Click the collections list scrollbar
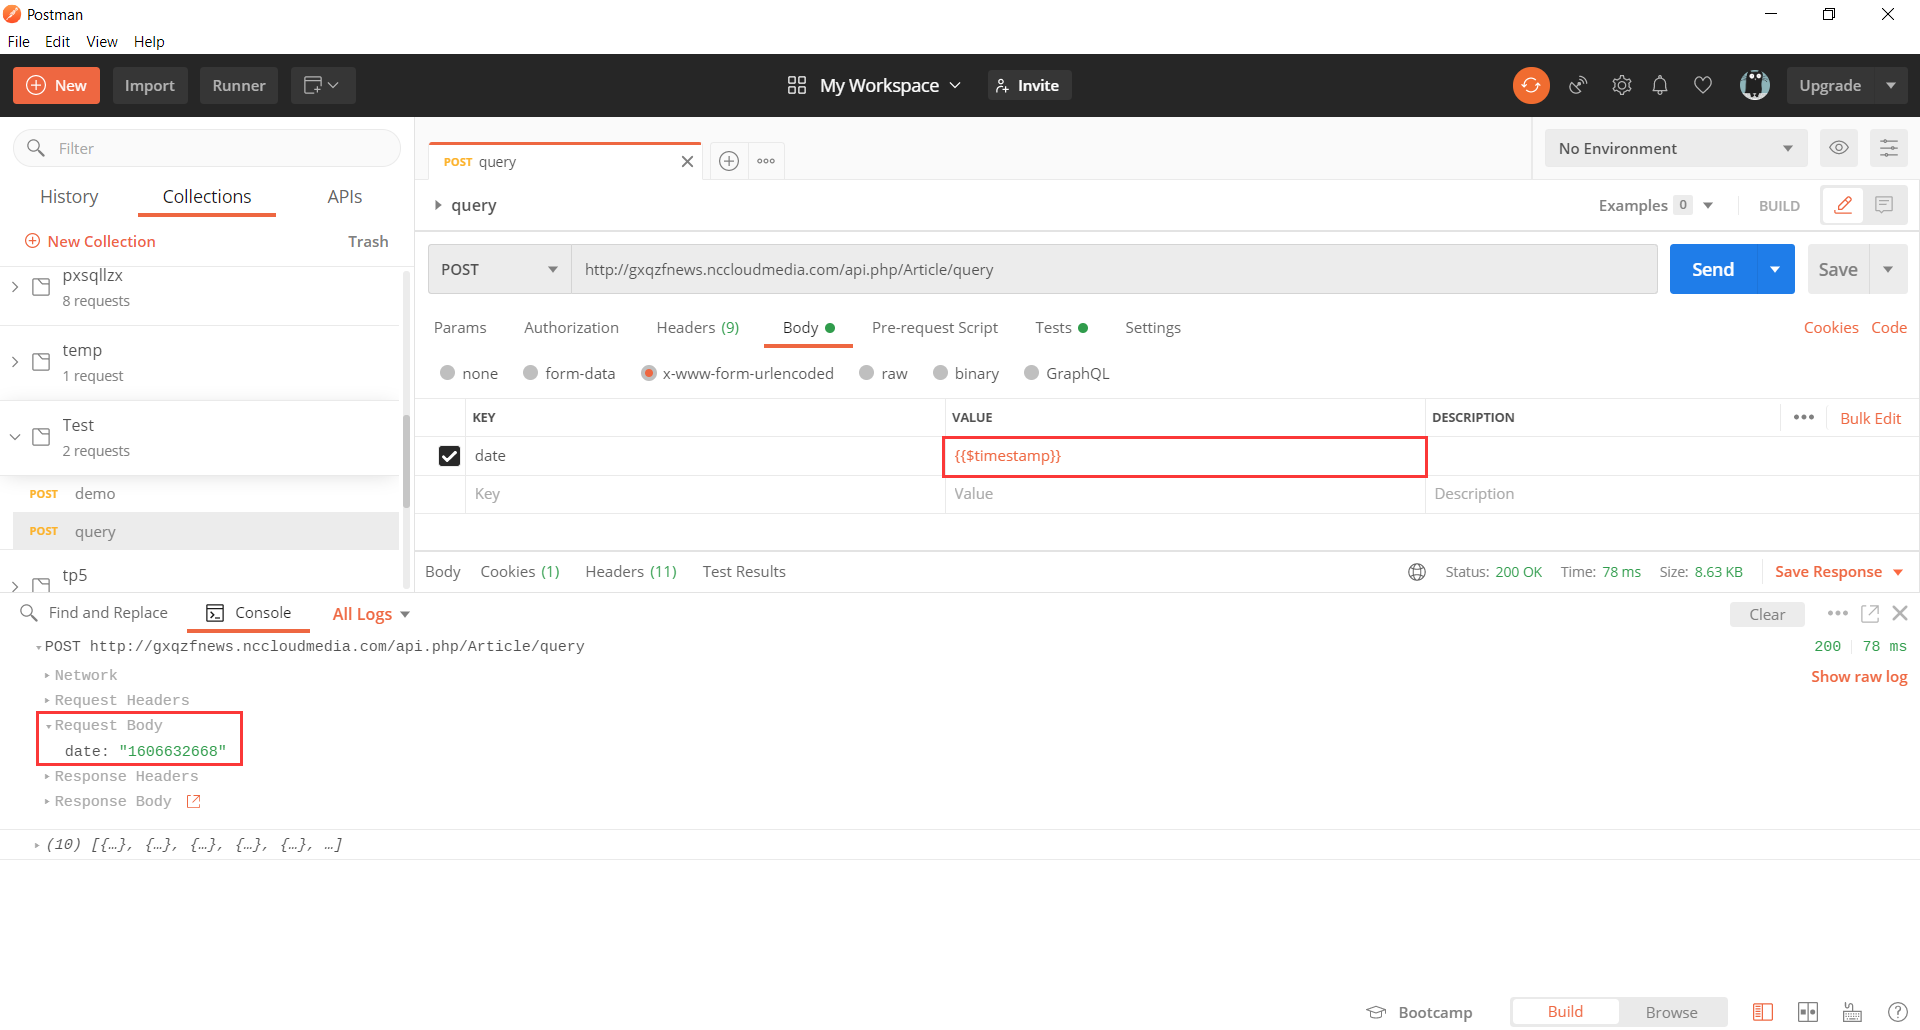 coord(406,460)
